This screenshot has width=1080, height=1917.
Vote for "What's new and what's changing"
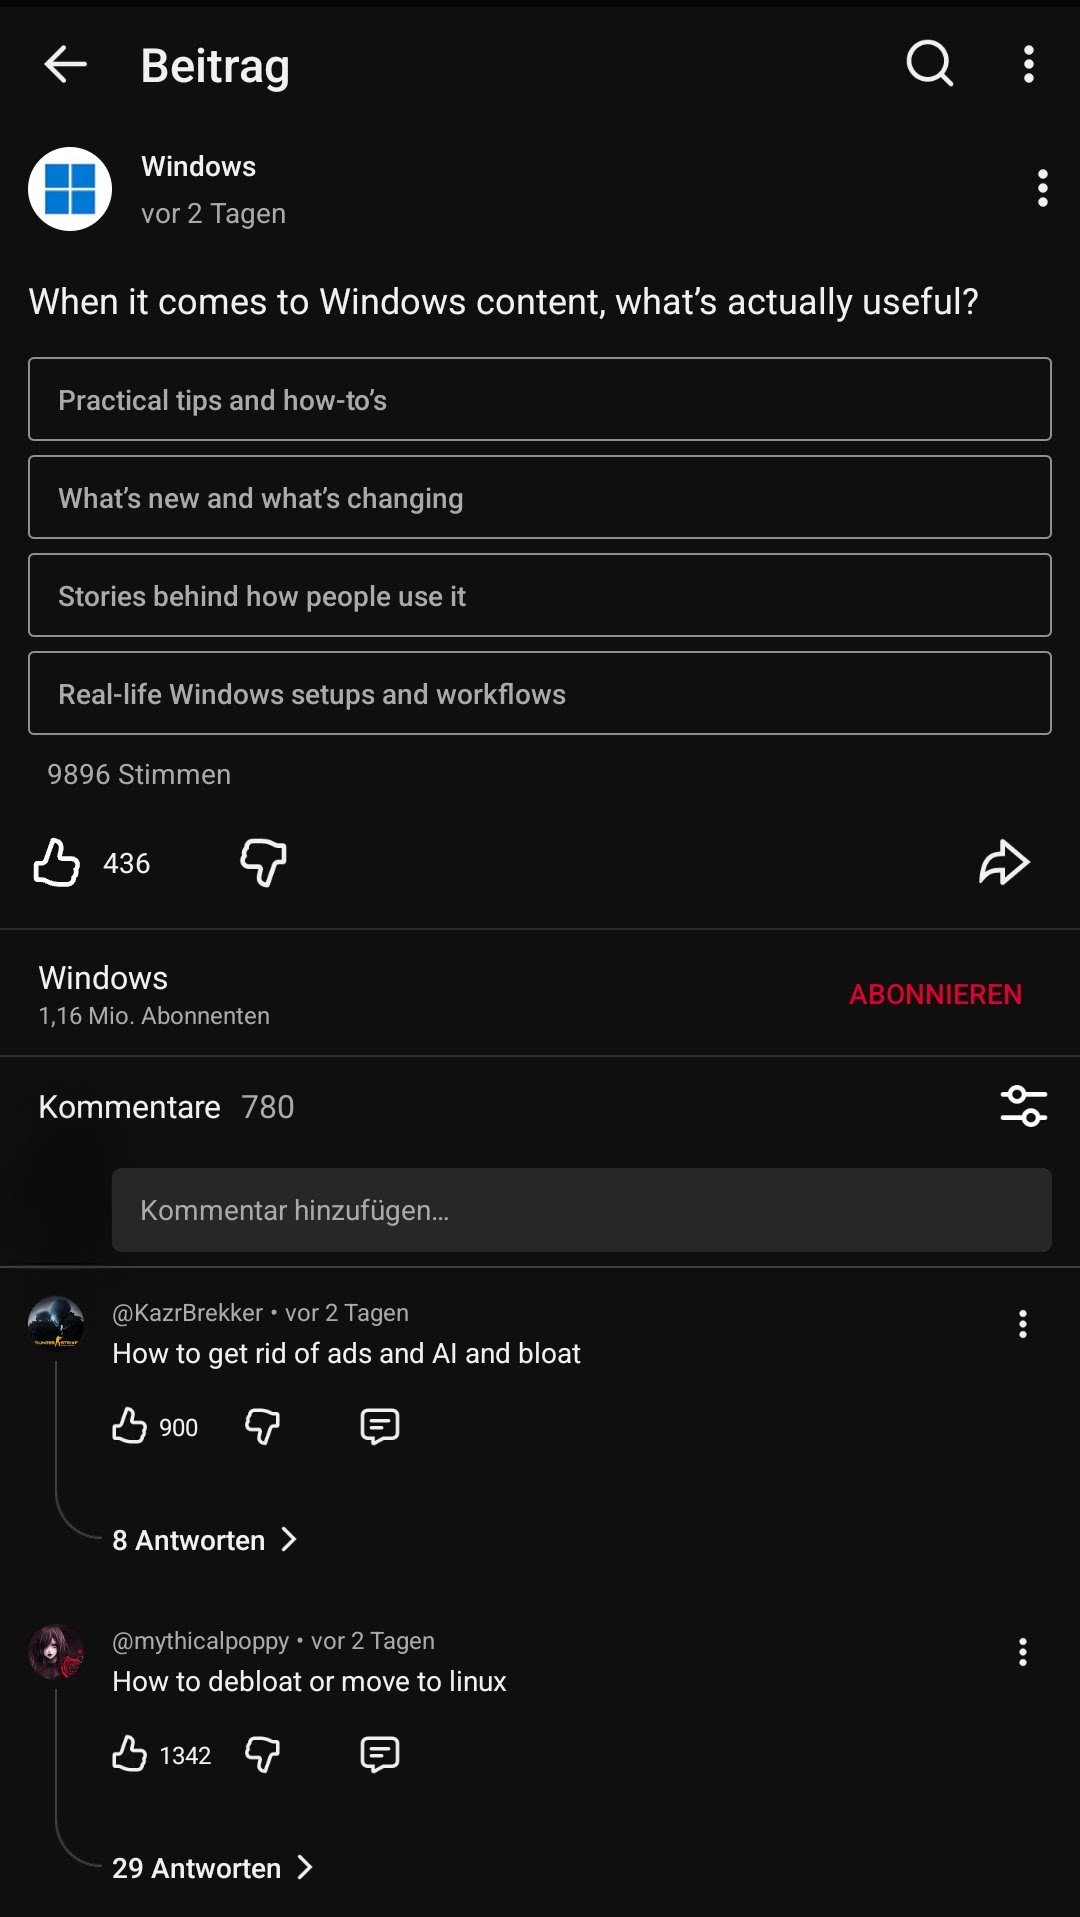click(540, 497)
